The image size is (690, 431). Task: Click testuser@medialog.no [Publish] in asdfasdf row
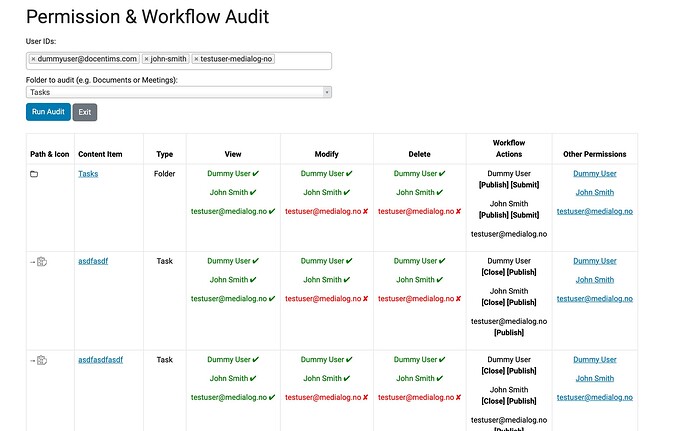click(509, 327)
